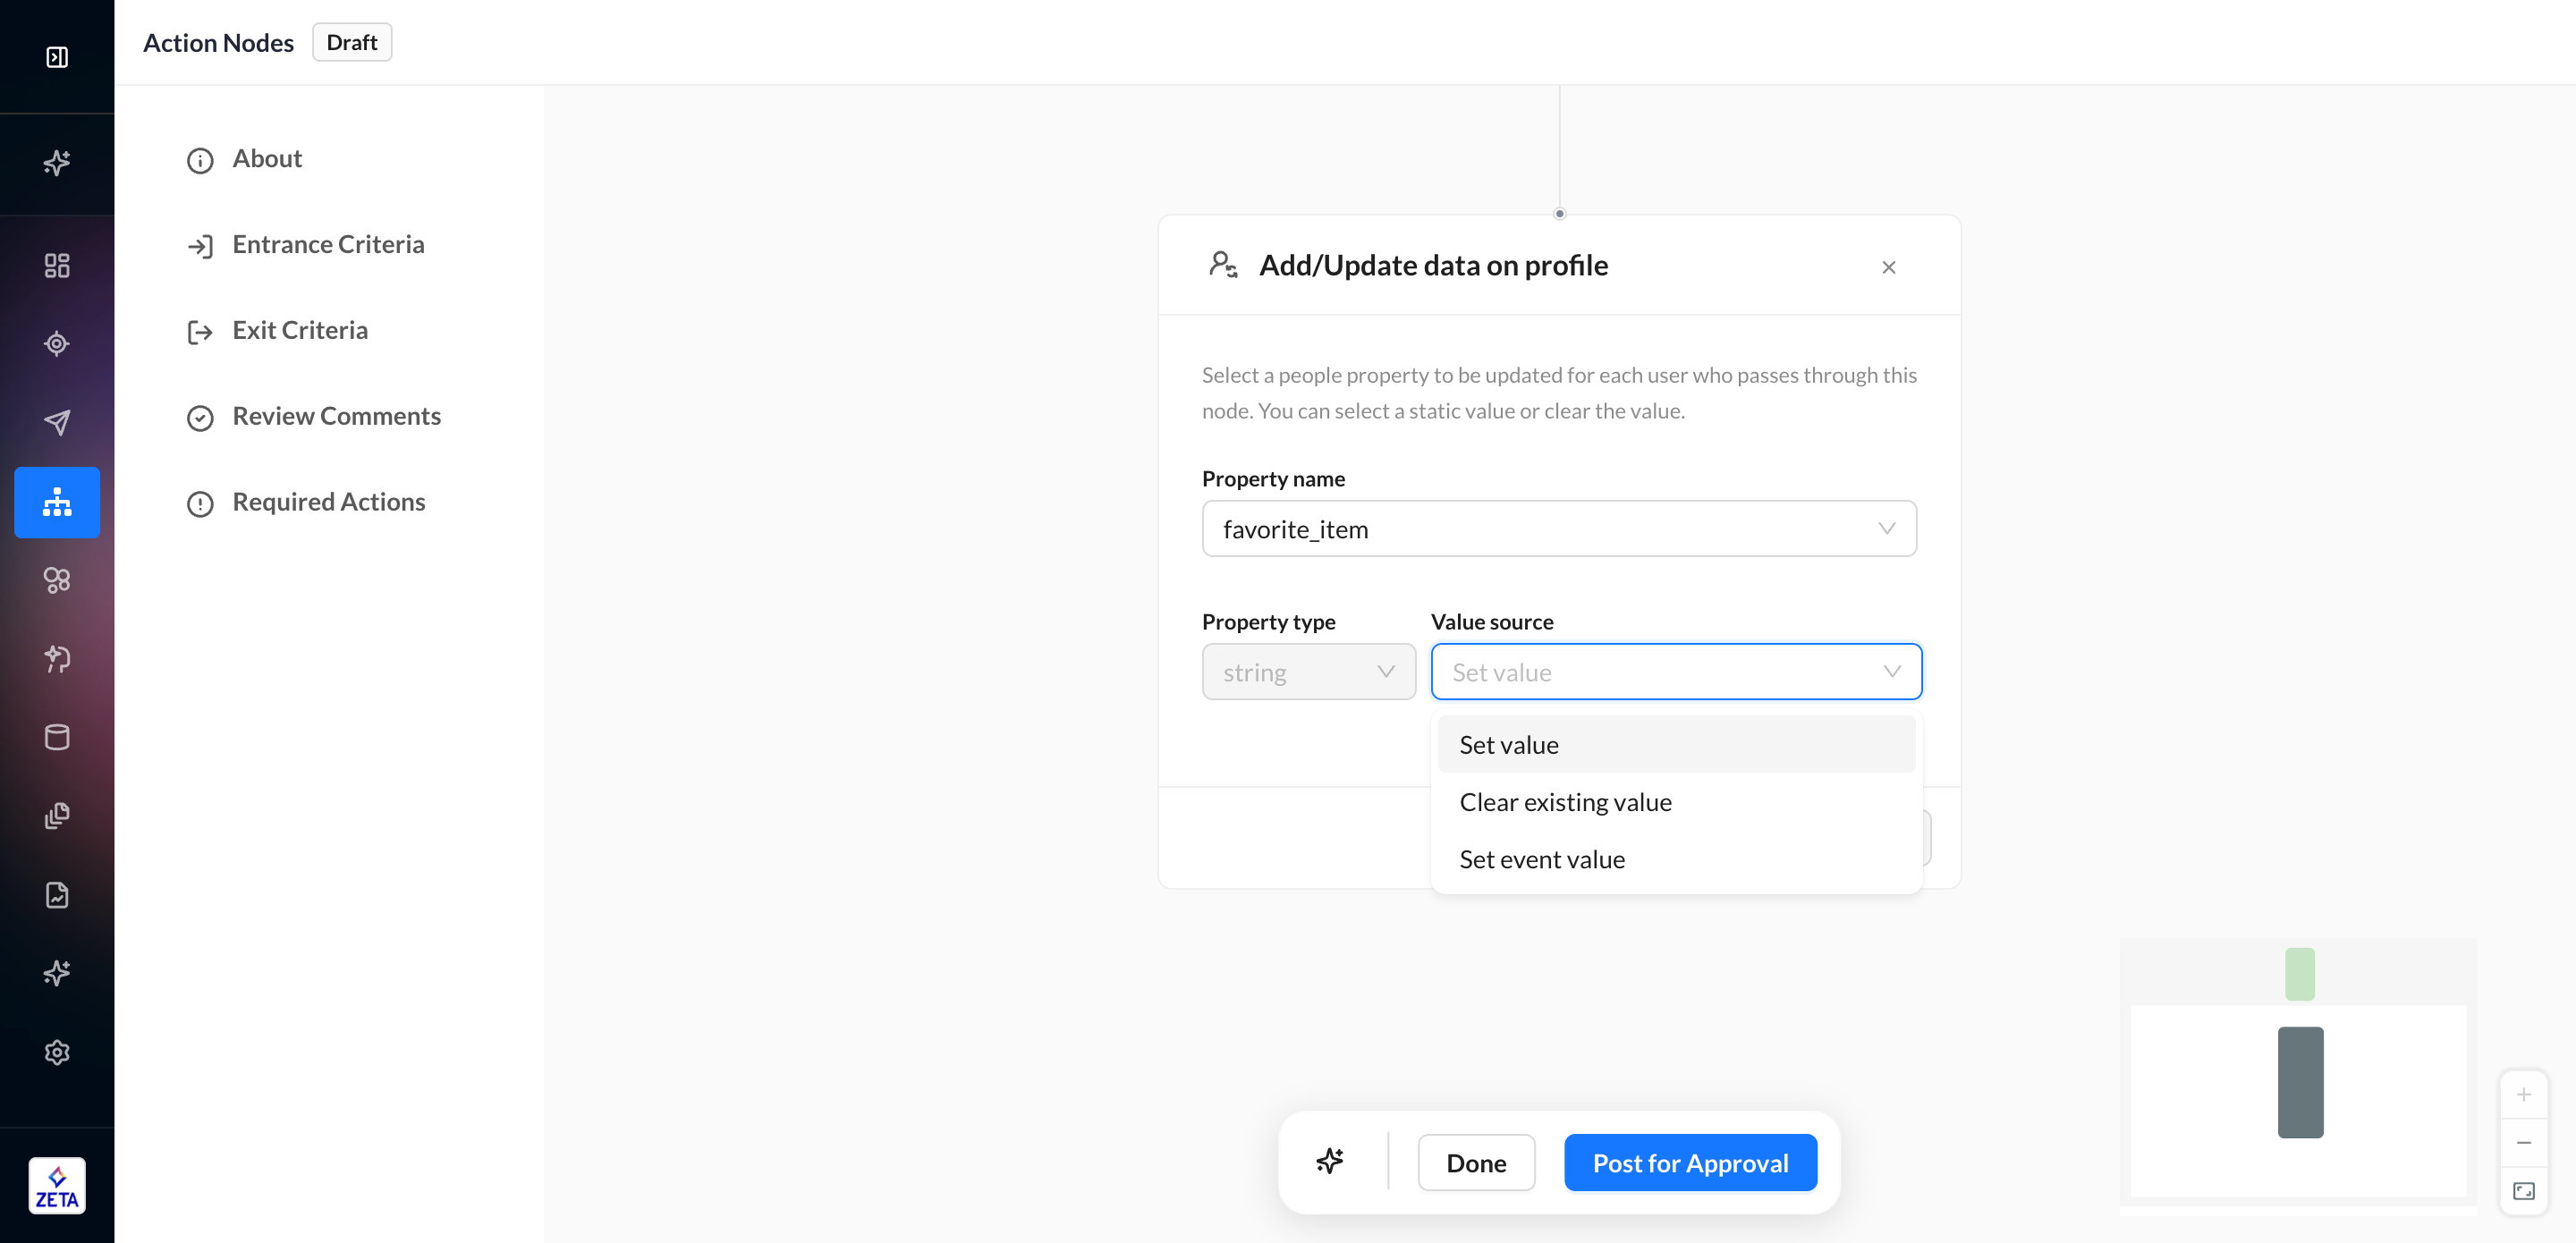Image resolution: width=2576 pixels, height=1243 pixels.
Task: Select 'Set value' in the dropdown list
Action: (1508, 745)
